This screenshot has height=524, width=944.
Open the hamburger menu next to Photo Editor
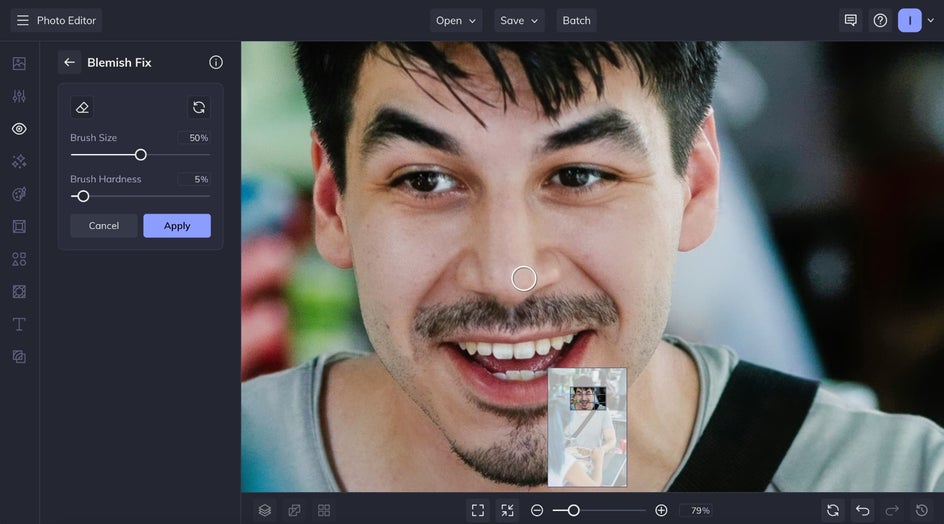coord(22,20)
